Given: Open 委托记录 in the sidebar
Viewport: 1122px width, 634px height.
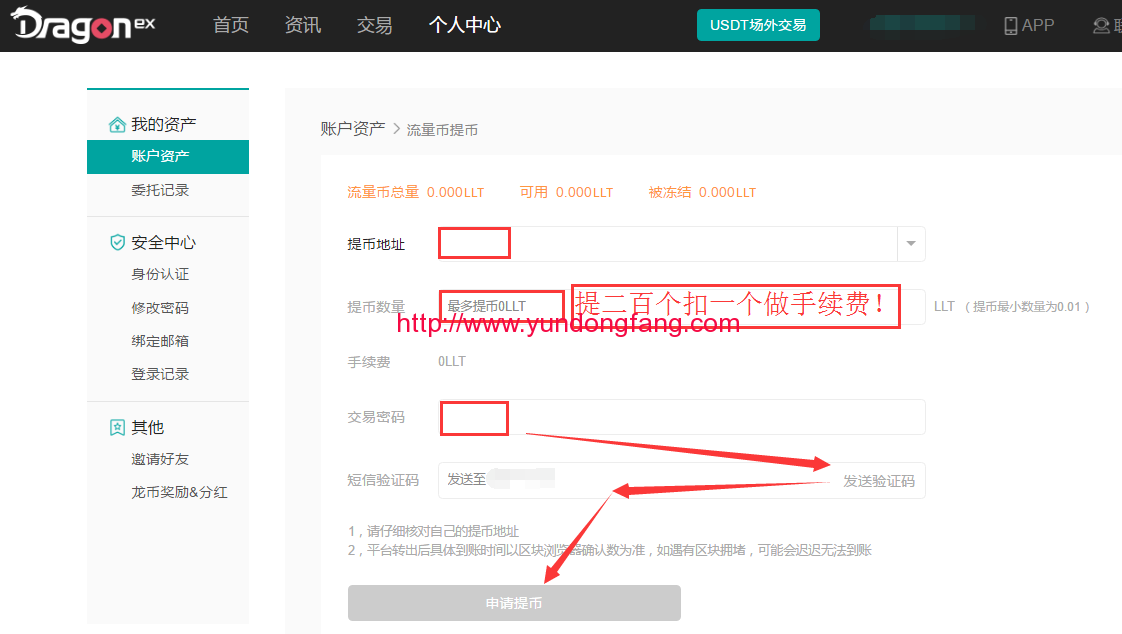Looking at the screenshot, I should [160, 190].
